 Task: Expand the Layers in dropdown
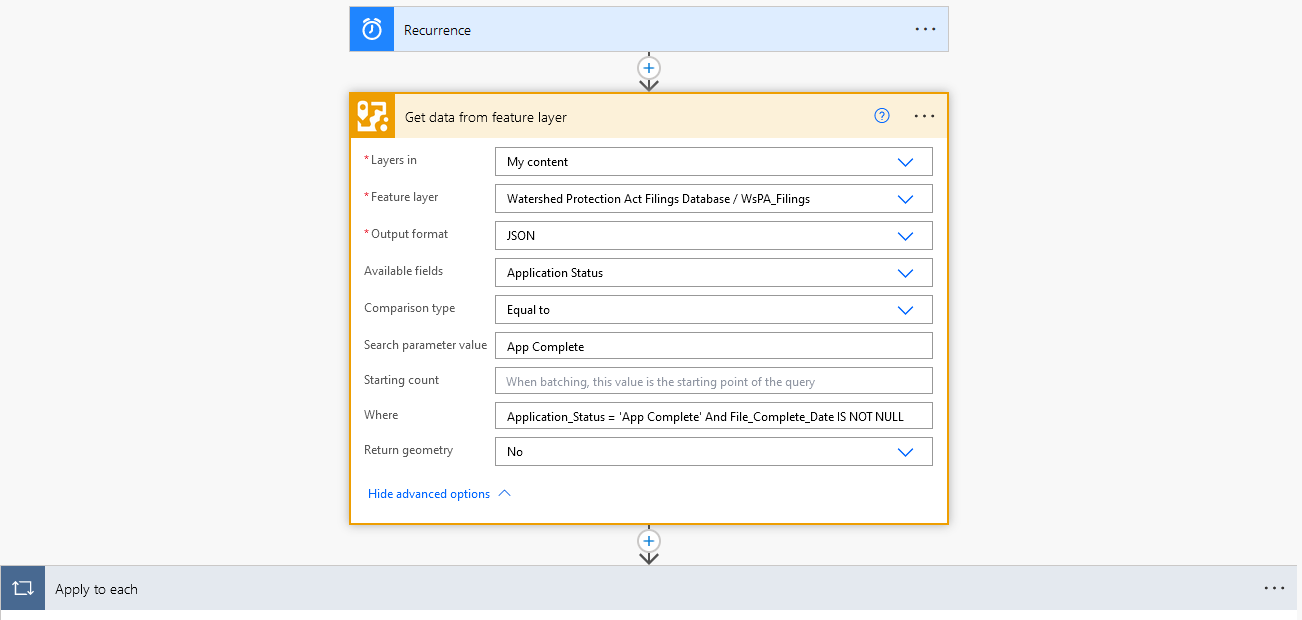coord(905,162)
